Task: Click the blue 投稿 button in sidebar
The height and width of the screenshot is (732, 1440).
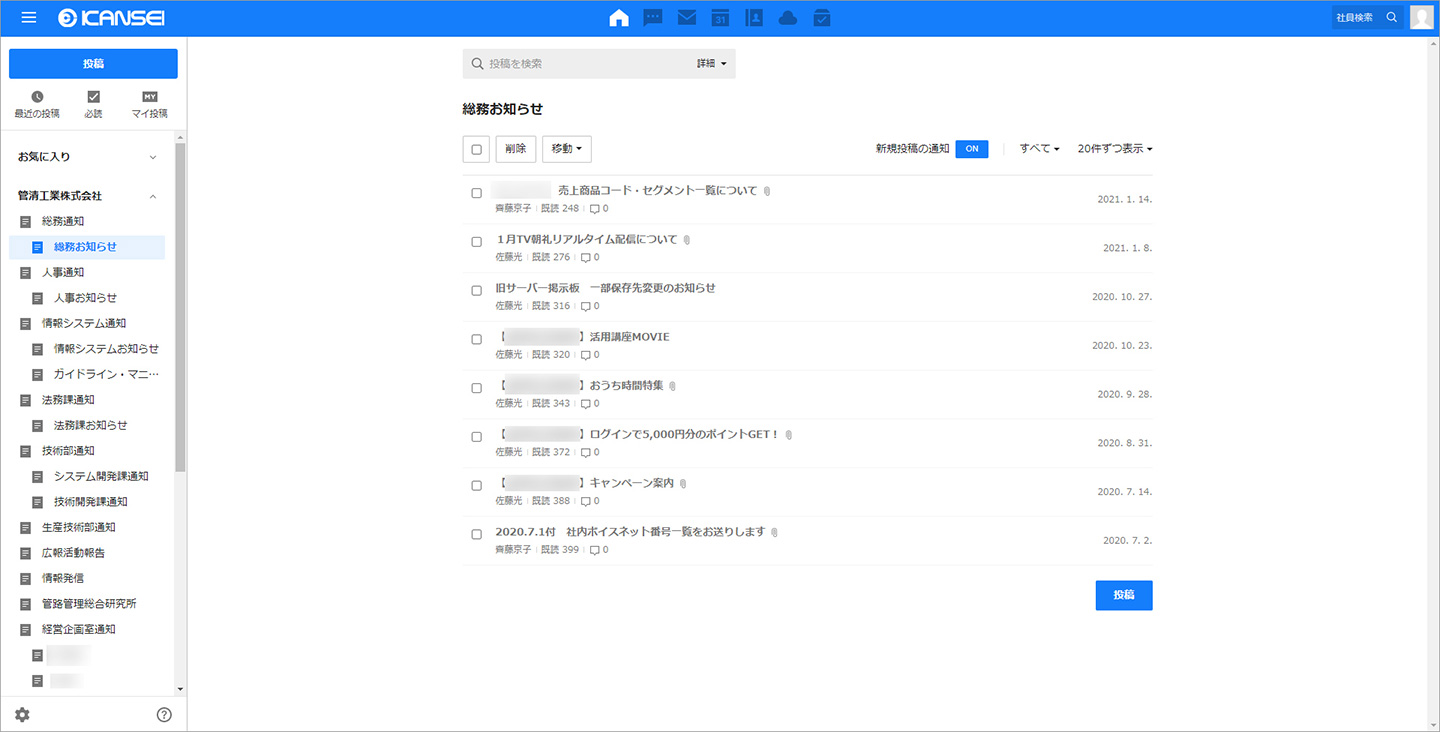Action: pyautogui.click(x=93, y=64)
